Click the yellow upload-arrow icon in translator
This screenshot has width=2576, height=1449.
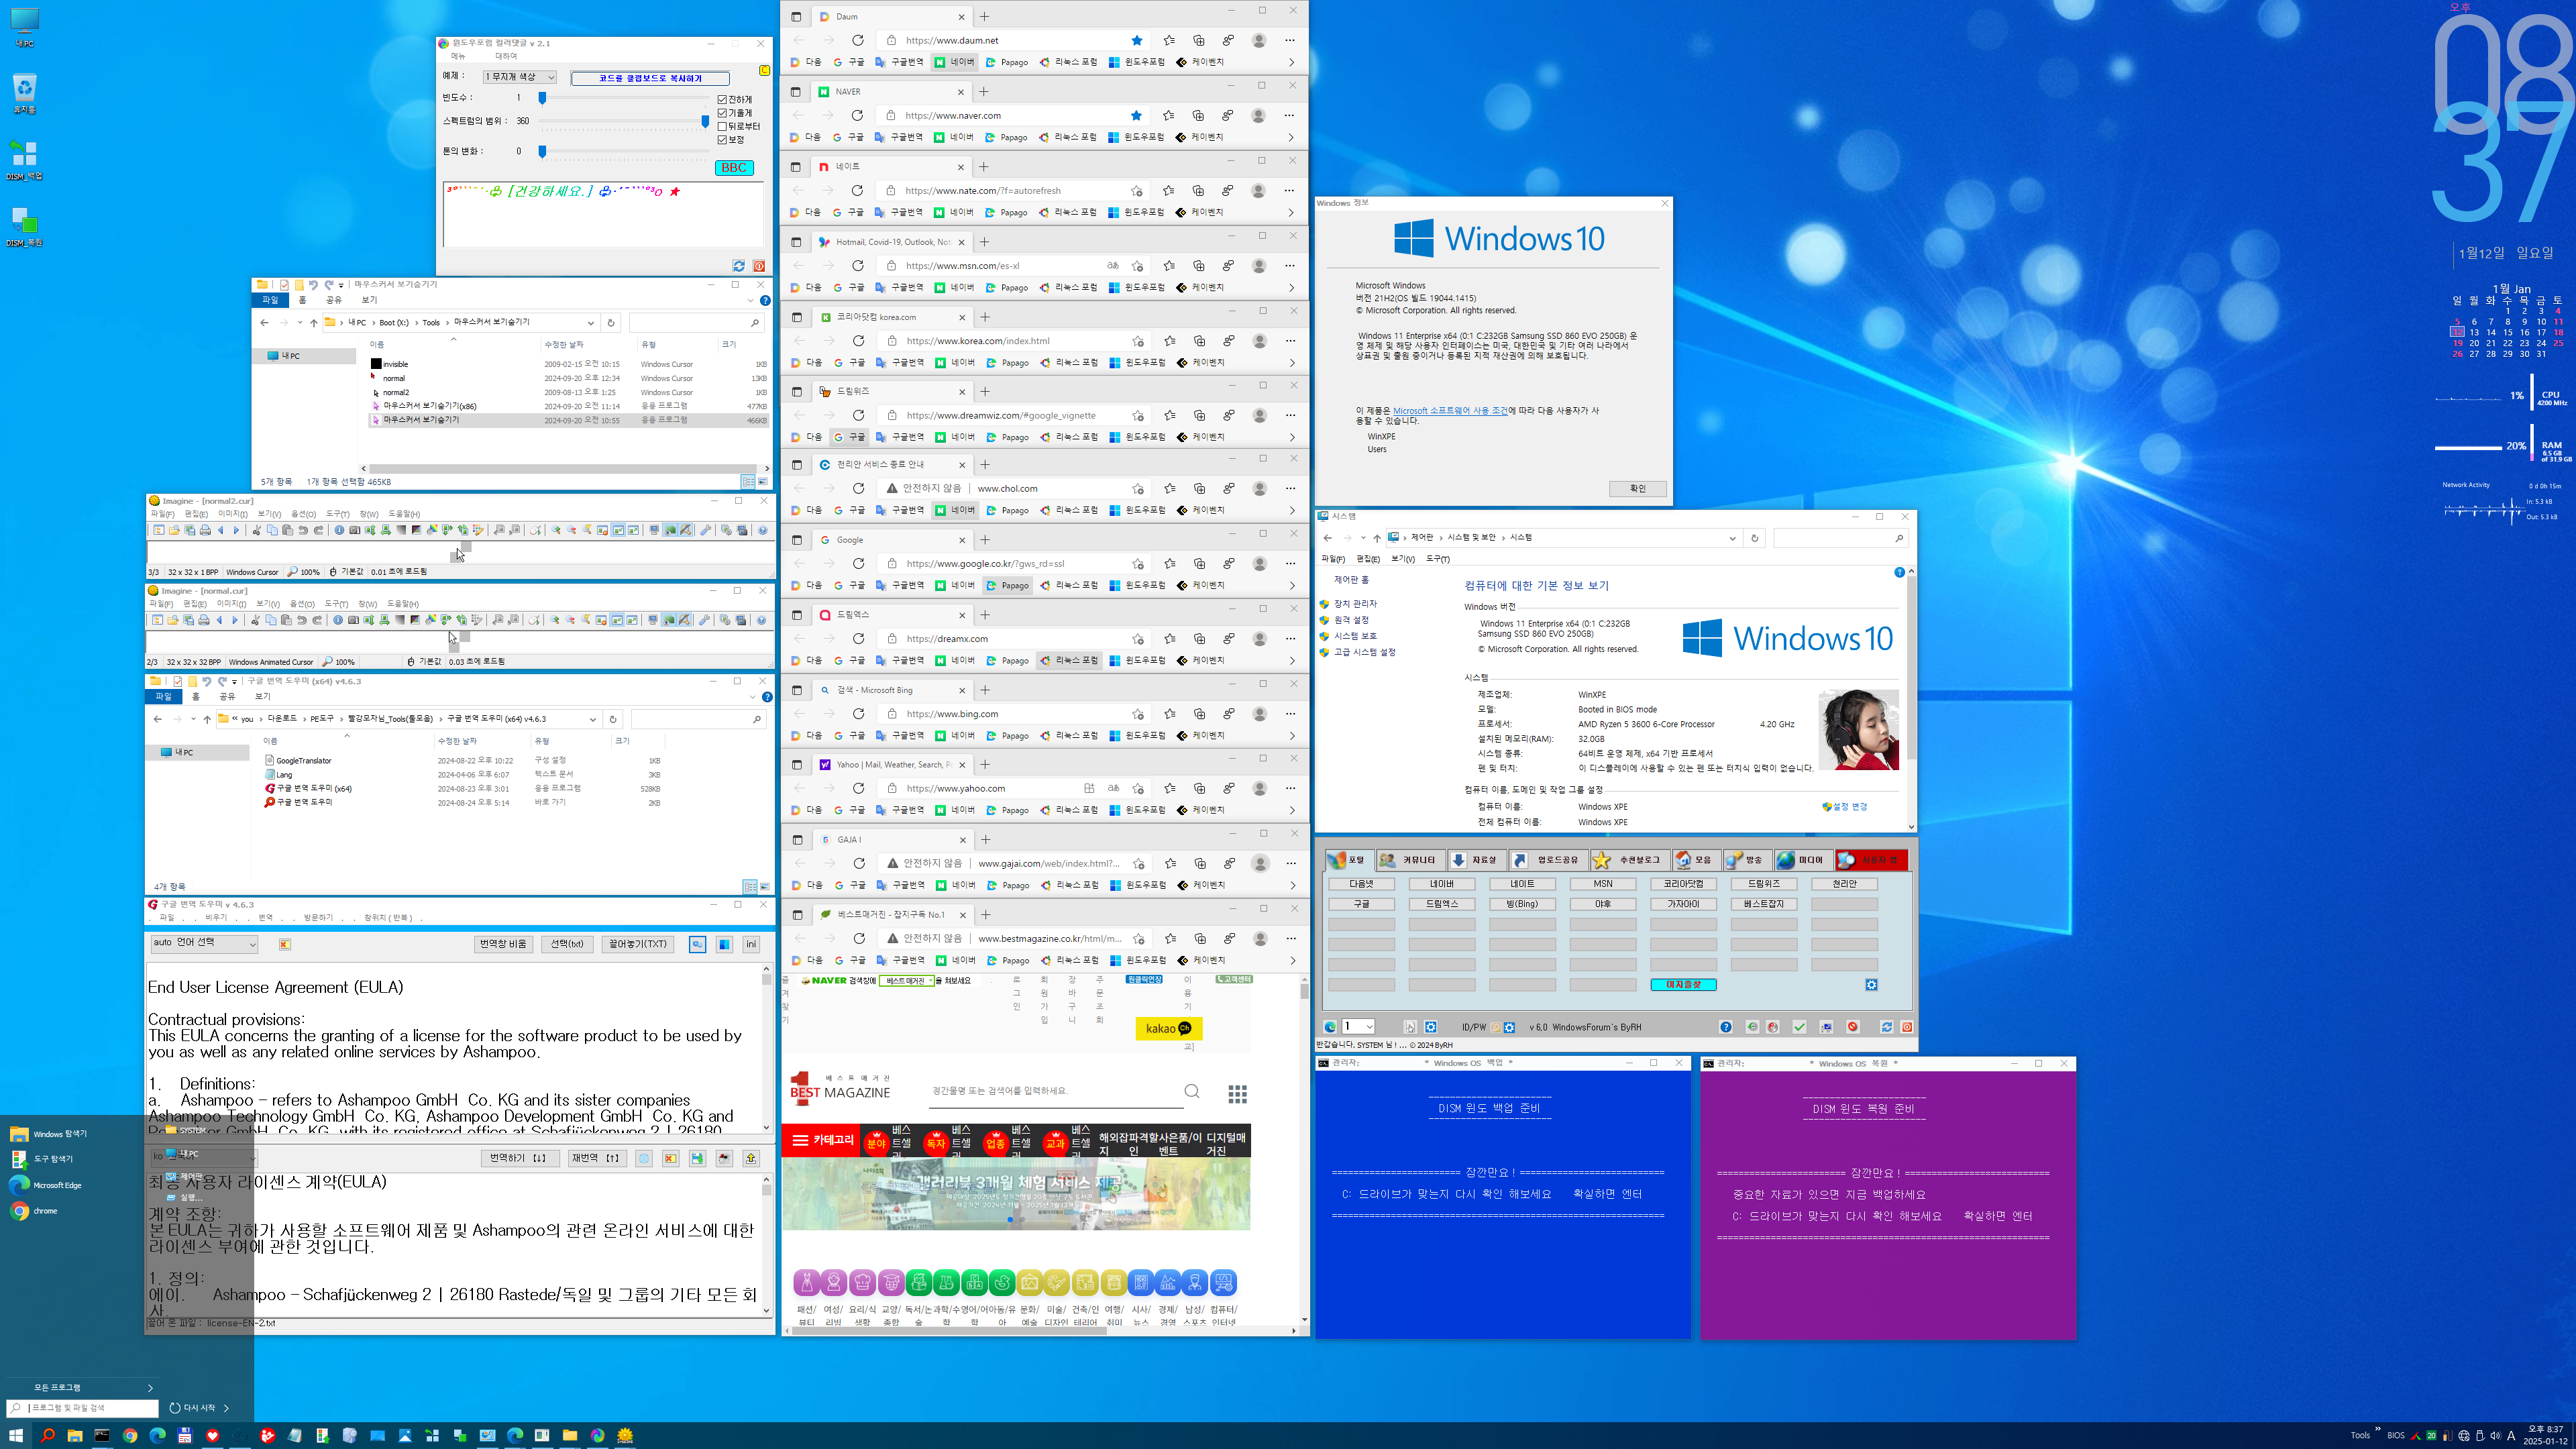point(751,1158)
